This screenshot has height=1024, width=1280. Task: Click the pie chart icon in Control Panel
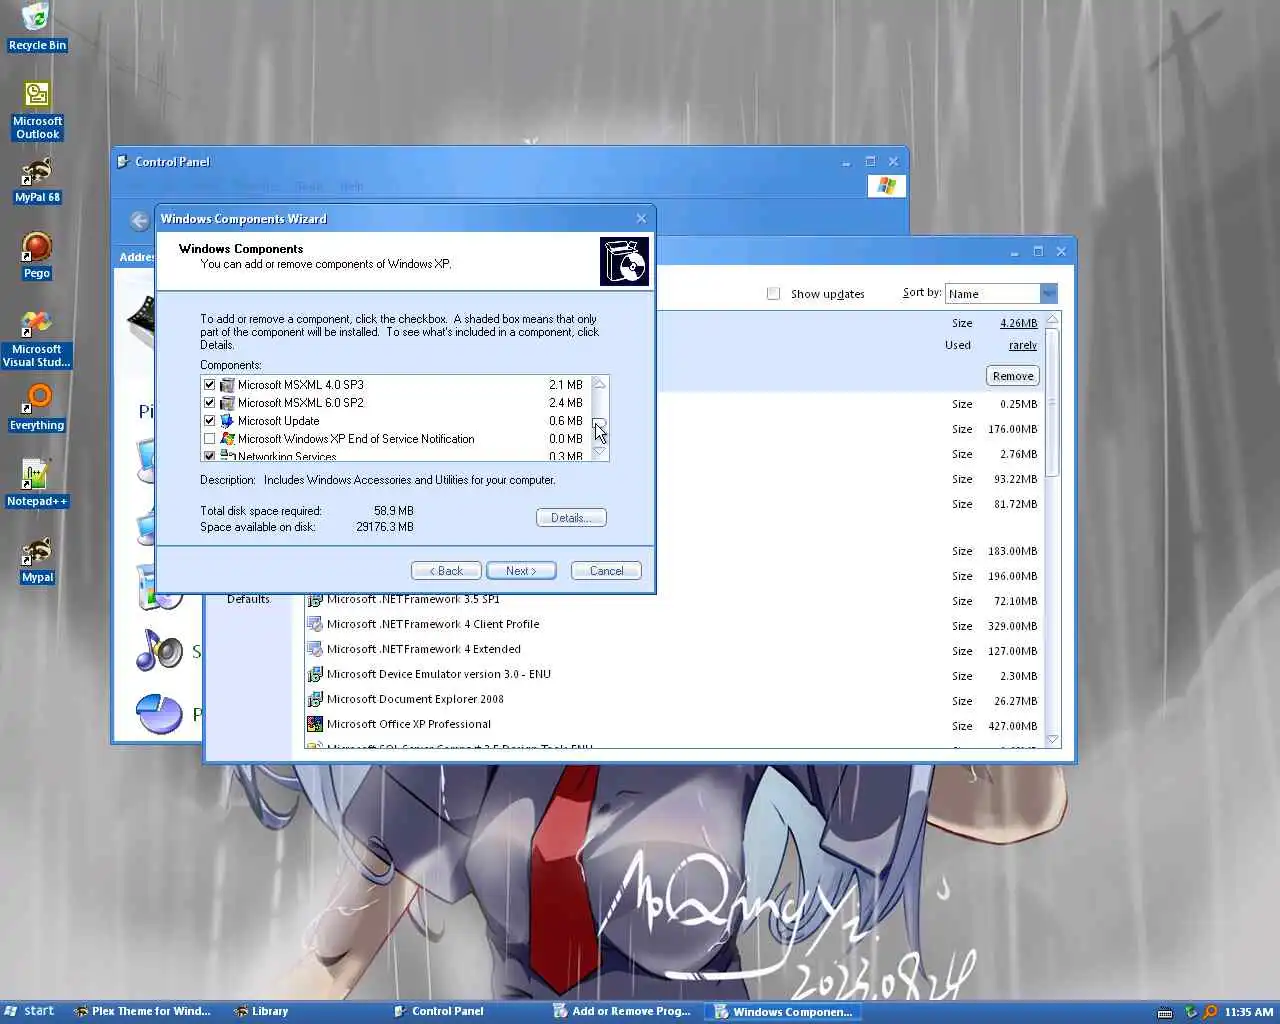click(x=160, y=713)
